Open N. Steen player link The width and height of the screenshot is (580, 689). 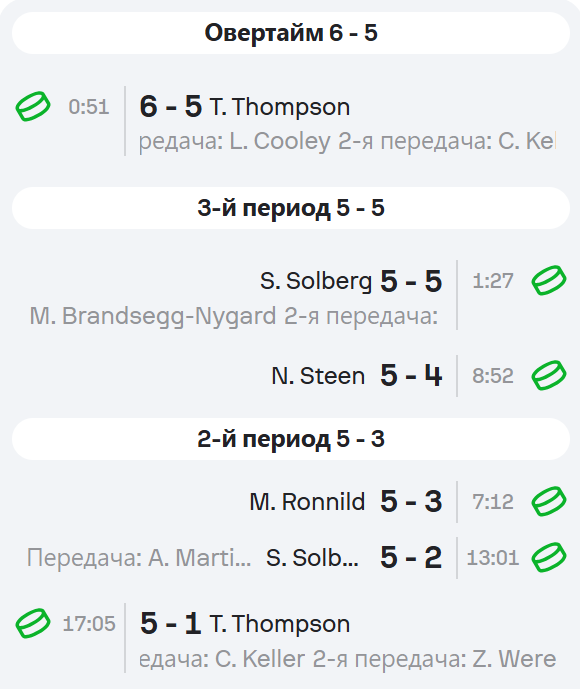coord(318,376)
